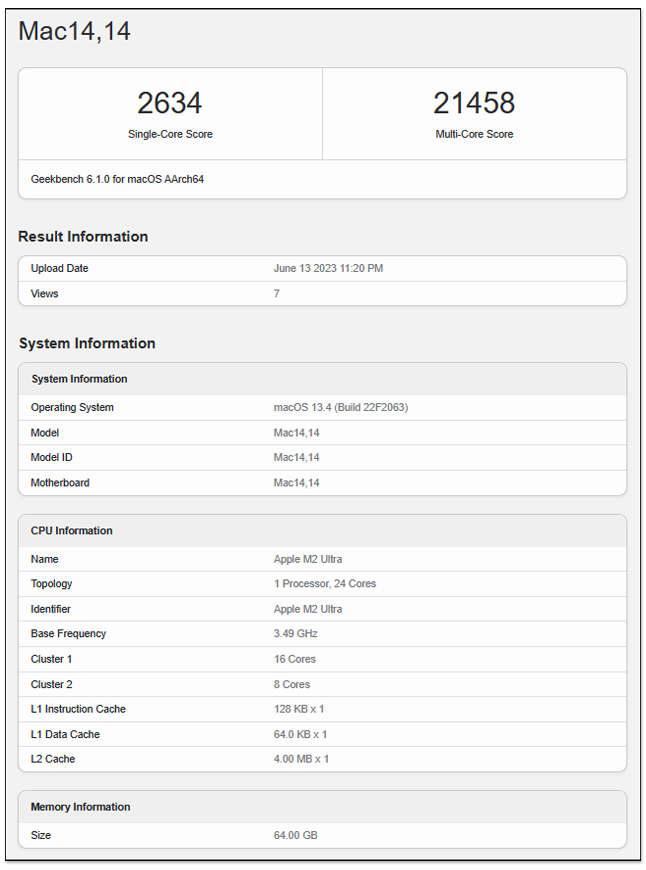Click the CPU Information table header
The height and width of the screenshot is (870, 646).
tap(72, 531)
